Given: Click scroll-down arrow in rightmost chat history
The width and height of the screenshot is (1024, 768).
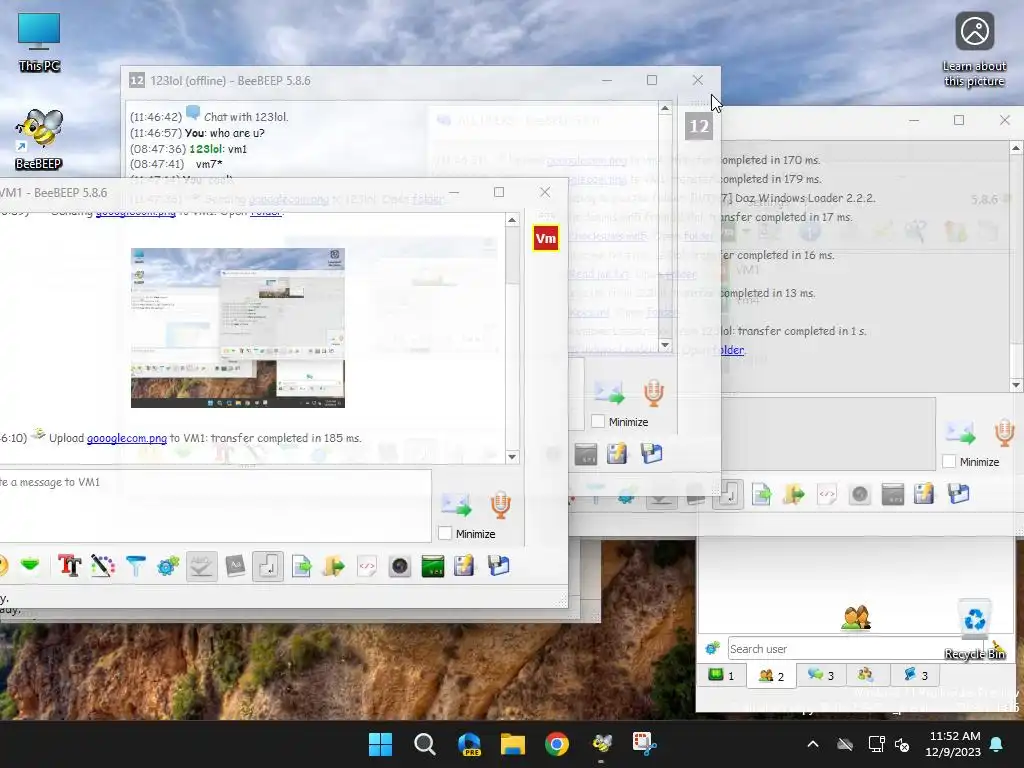Looking at the screenshot, I should click(x=1016, y=385).
